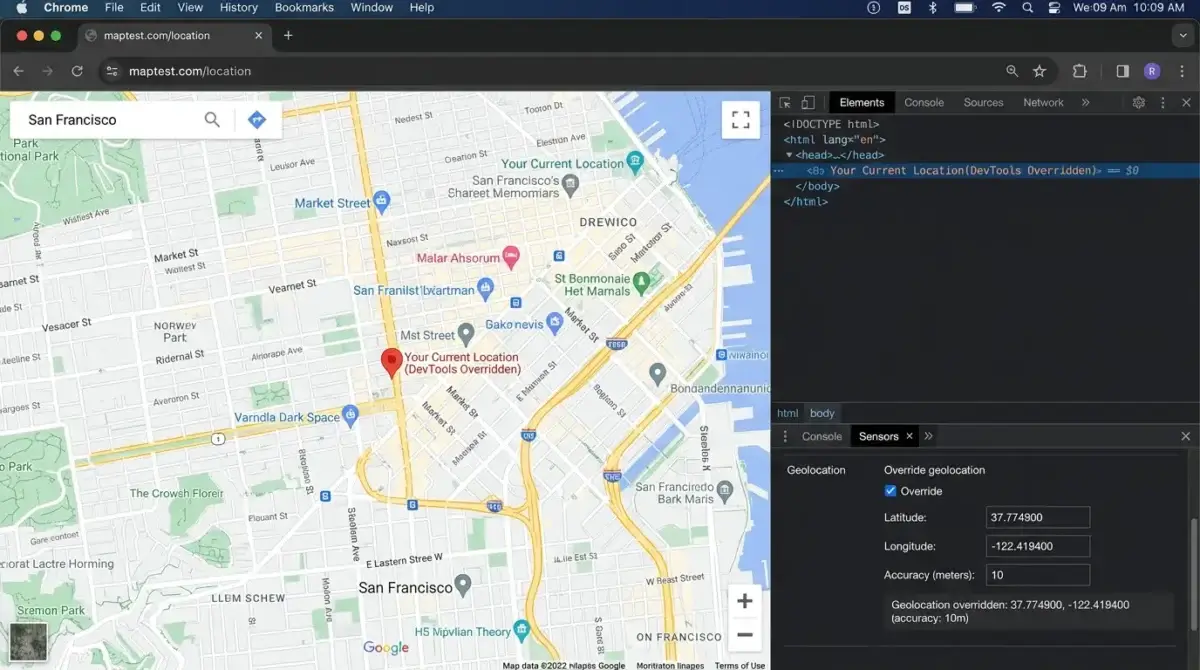This screenshot has height=670, width=1200.
Task: Open the Network tab
Action: pos(1043,102)
